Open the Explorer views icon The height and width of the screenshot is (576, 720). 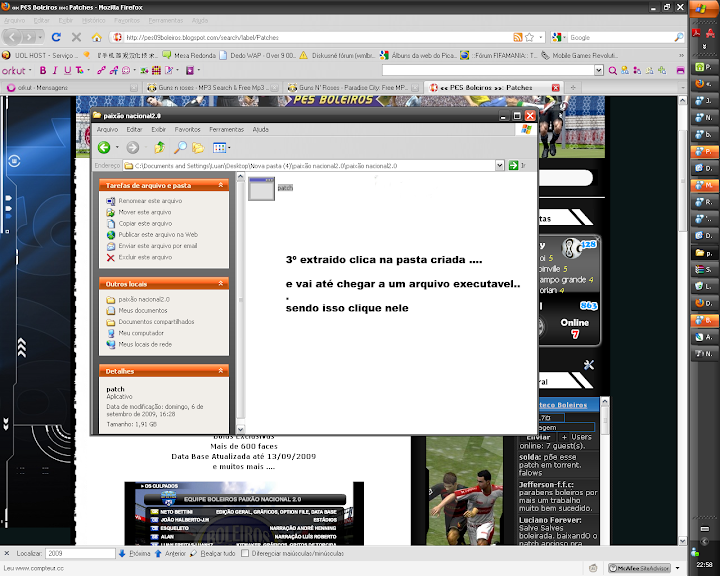coord(219,147)
